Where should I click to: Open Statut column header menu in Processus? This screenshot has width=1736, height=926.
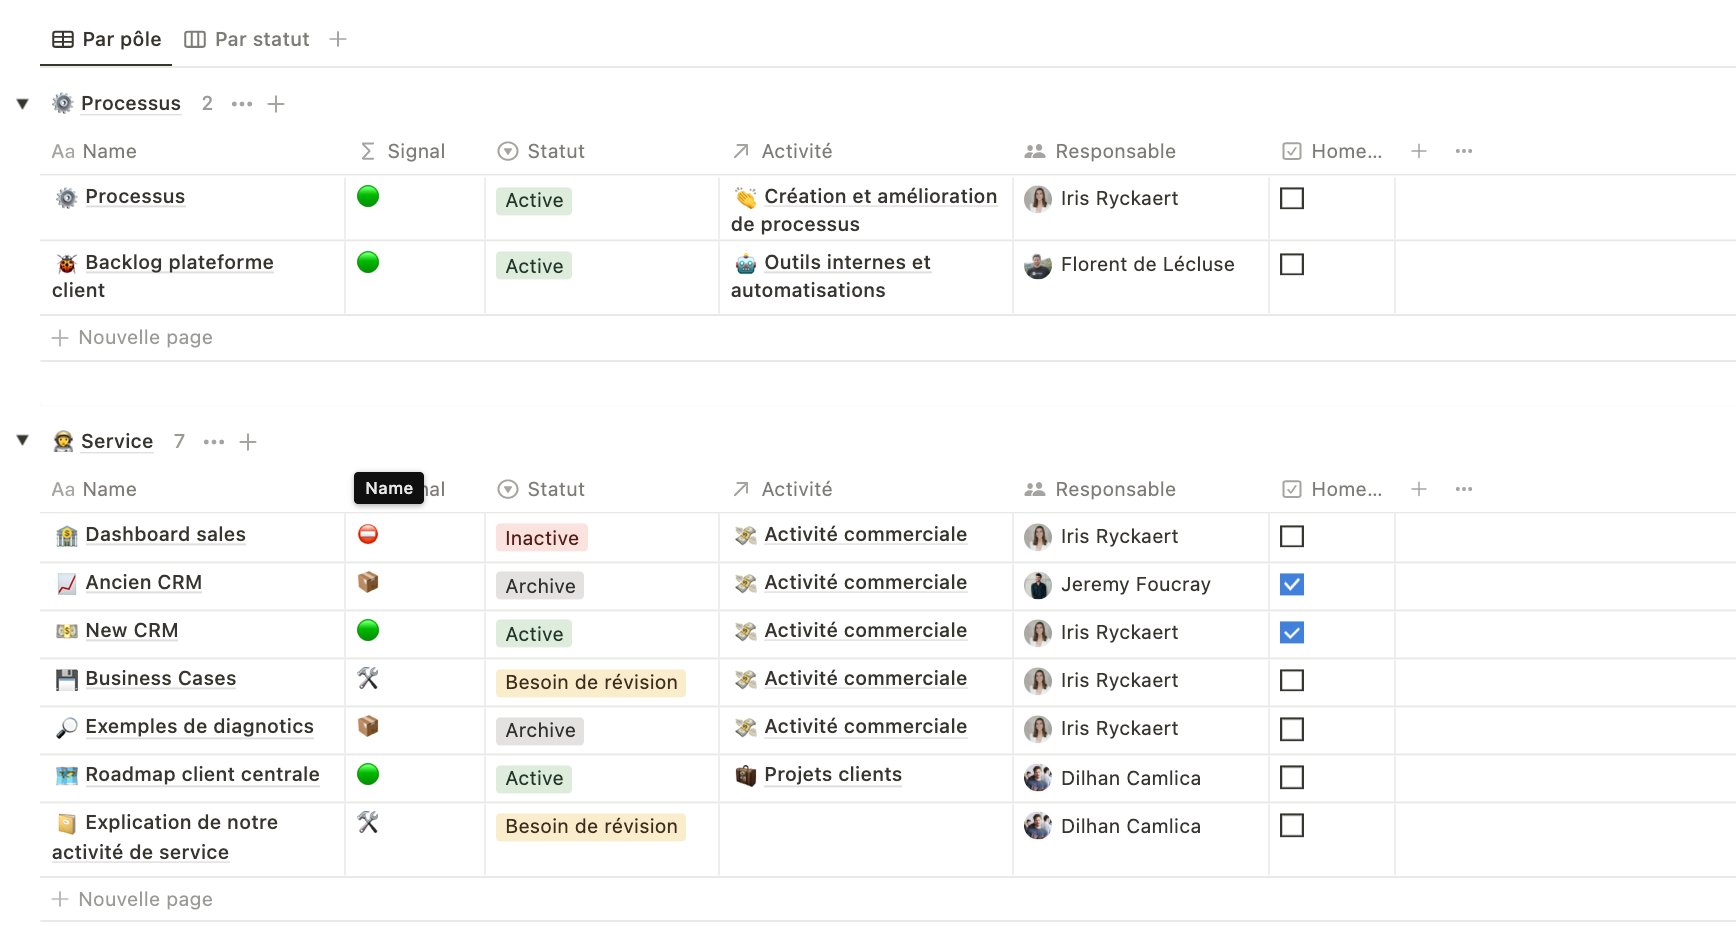(x=555, y=151)
